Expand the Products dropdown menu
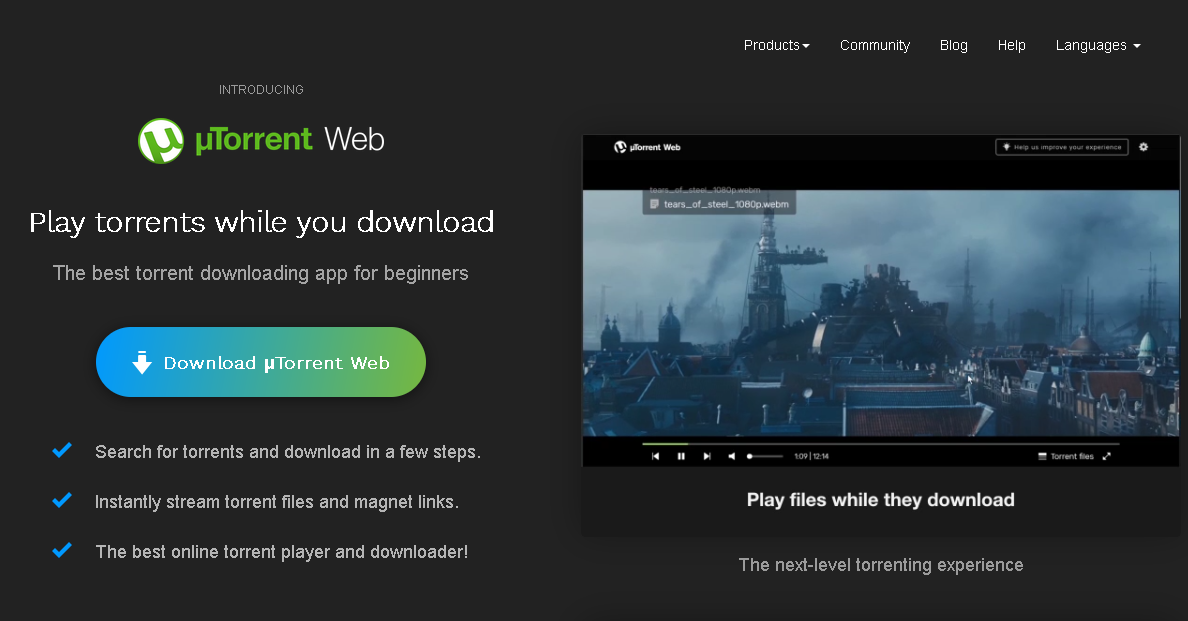Viewport: 1188px width, 621px height. tap(776, 45)
